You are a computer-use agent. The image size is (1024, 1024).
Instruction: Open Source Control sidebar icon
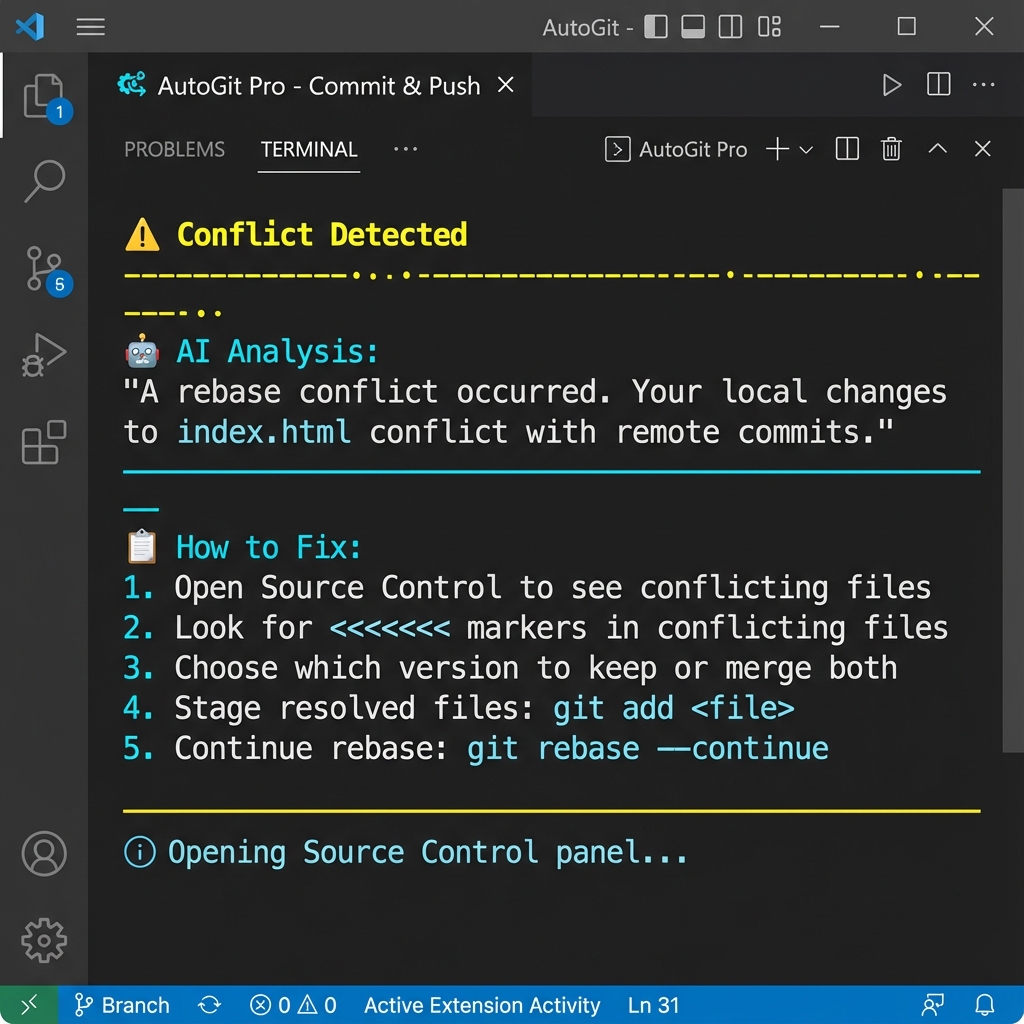[x=44, y=268]
